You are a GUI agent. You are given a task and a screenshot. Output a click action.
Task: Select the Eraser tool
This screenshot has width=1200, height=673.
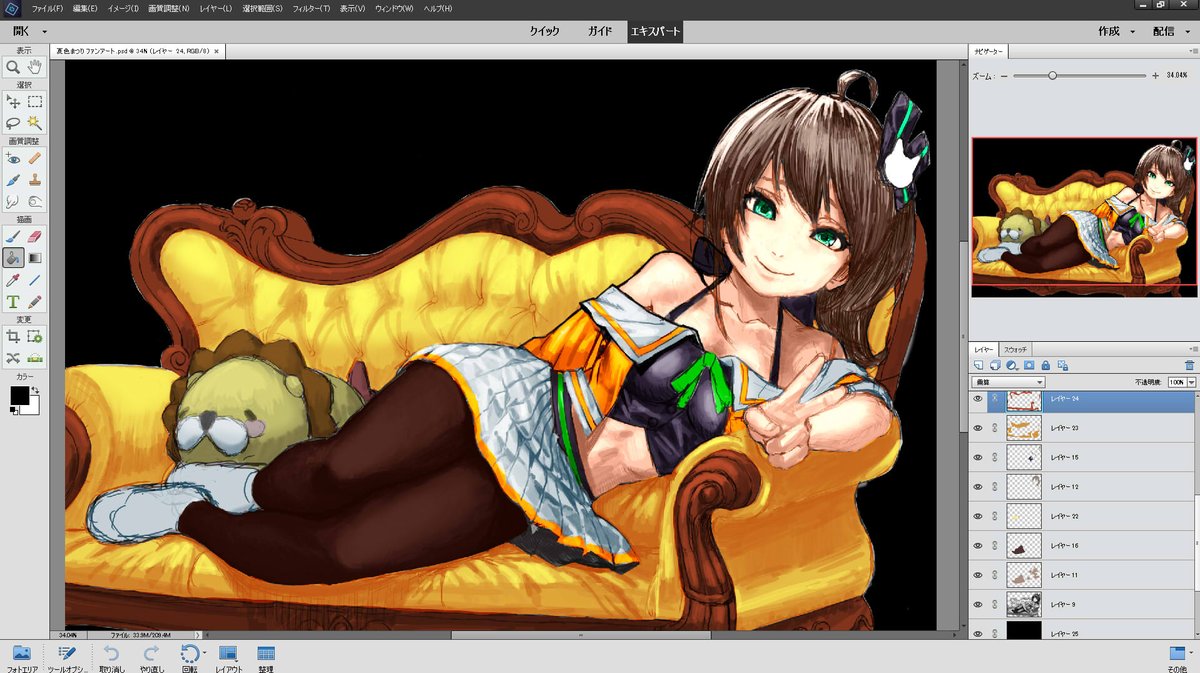tap(35, 236)
